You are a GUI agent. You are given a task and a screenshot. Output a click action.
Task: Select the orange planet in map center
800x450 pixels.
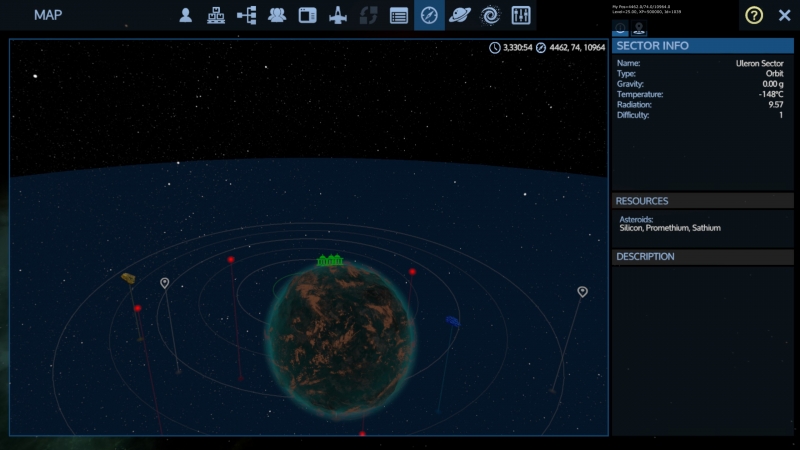[340, 330]
